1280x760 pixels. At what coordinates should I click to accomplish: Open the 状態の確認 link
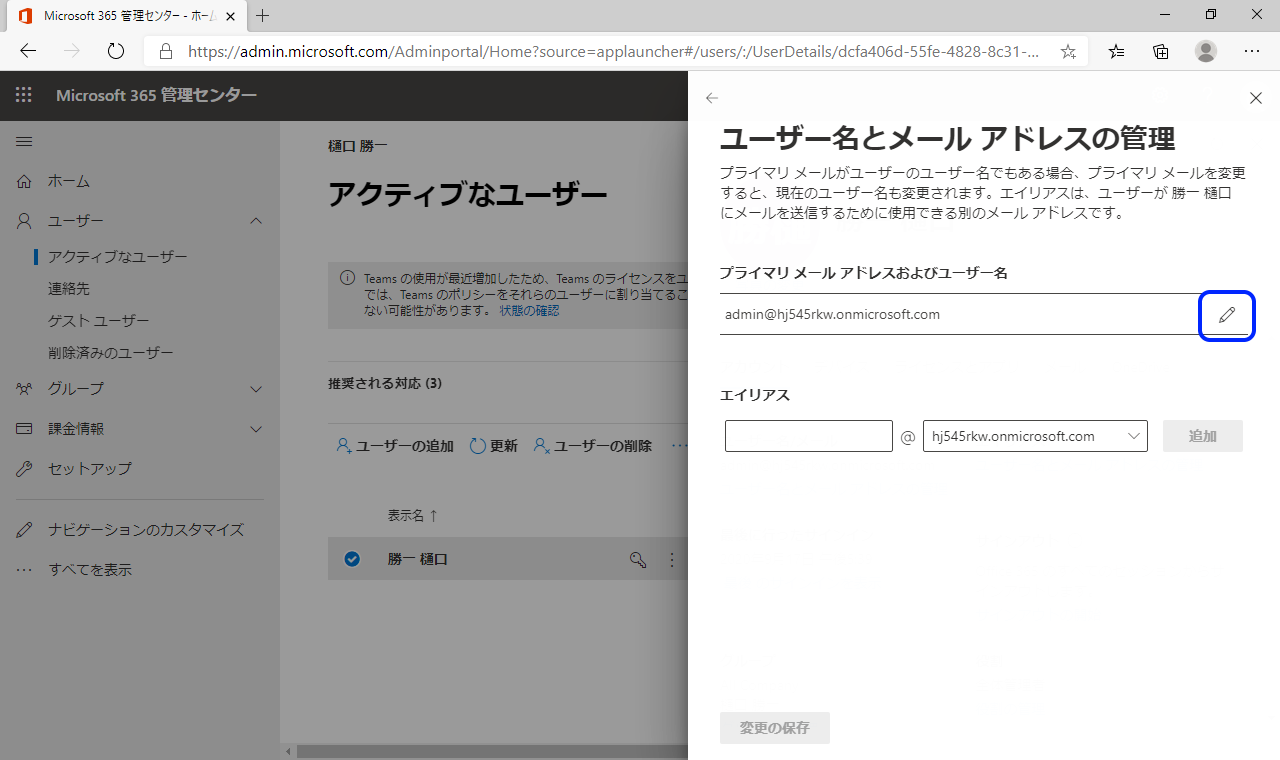pyautogui.click(x=529, y=311)
